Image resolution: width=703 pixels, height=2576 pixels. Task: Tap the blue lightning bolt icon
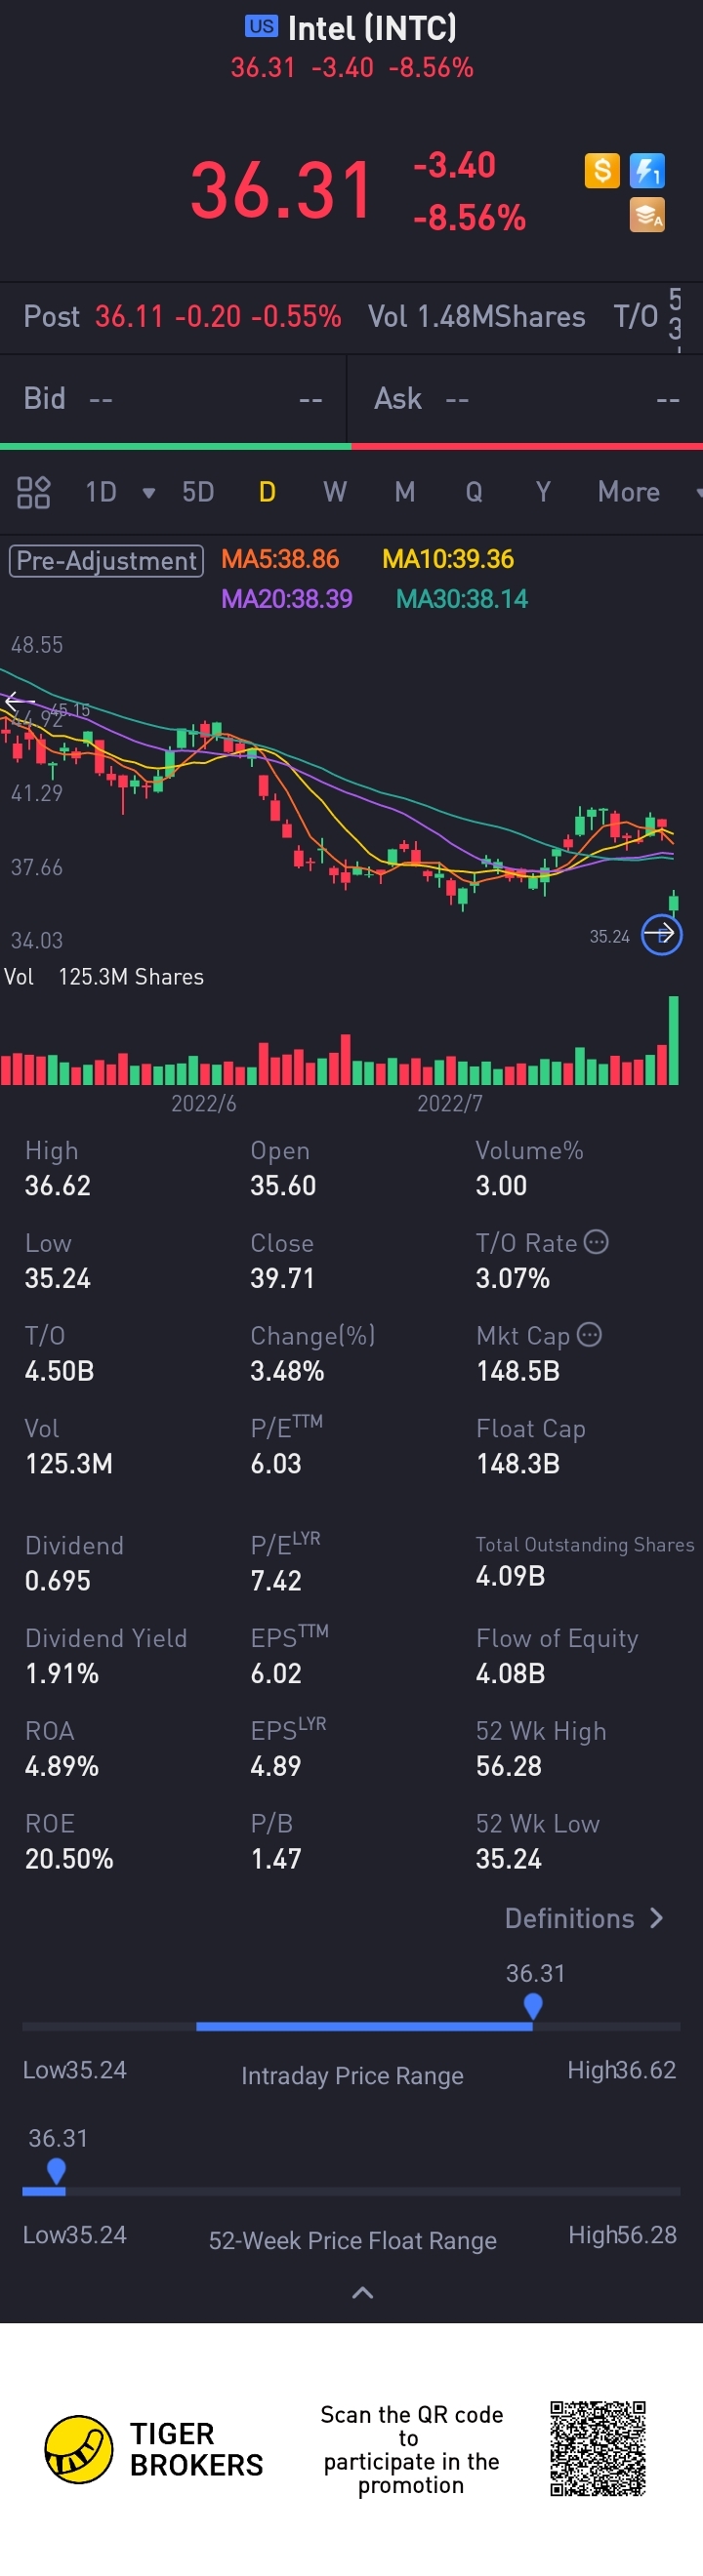point(647,171)
